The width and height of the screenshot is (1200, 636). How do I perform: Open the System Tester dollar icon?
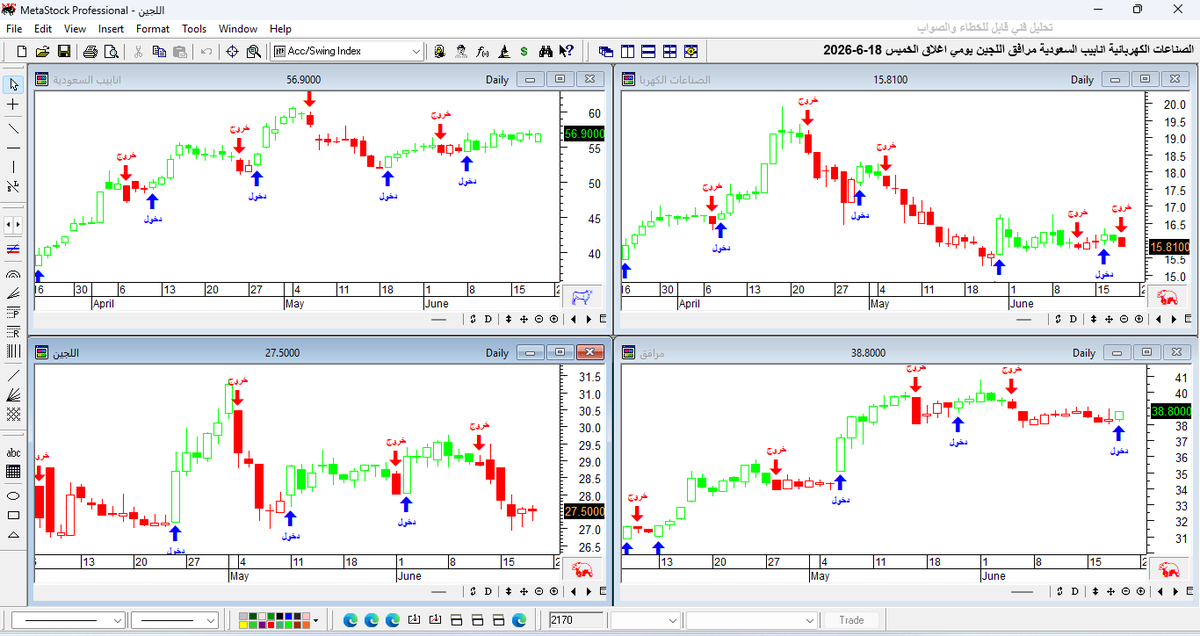point(524,51)
